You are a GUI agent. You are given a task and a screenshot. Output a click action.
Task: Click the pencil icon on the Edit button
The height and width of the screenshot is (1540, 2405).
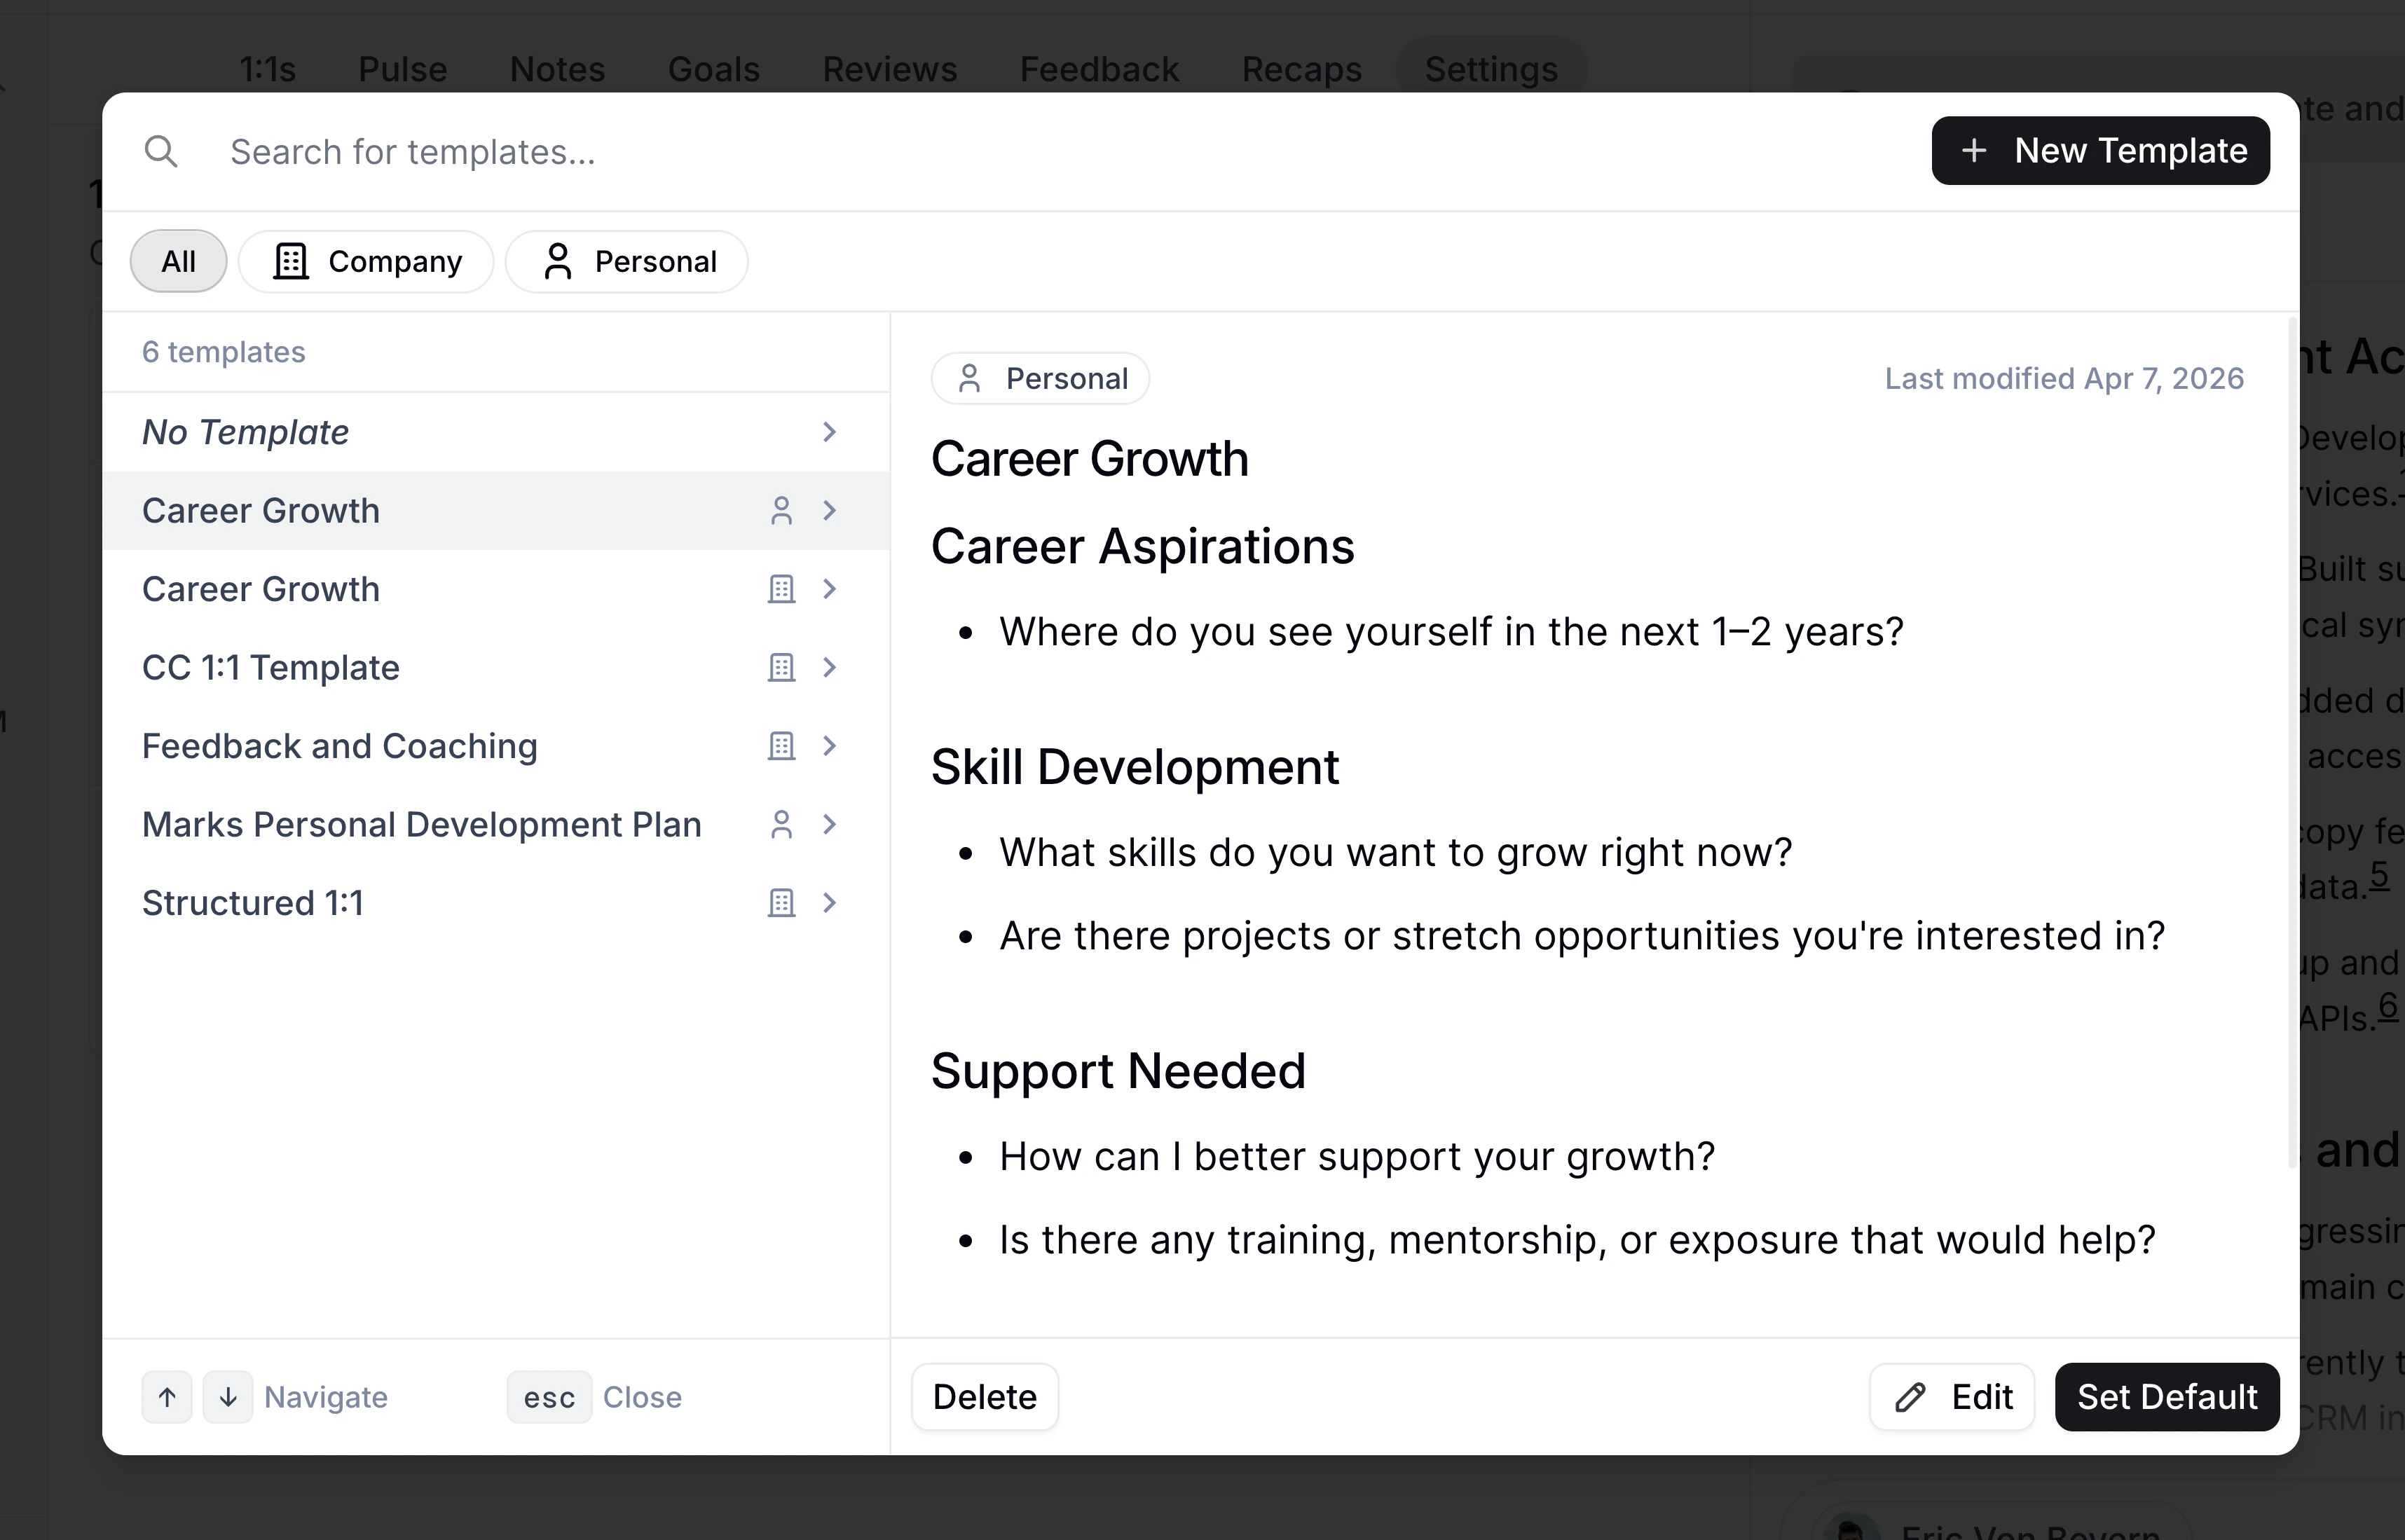pos(1910,1396)
